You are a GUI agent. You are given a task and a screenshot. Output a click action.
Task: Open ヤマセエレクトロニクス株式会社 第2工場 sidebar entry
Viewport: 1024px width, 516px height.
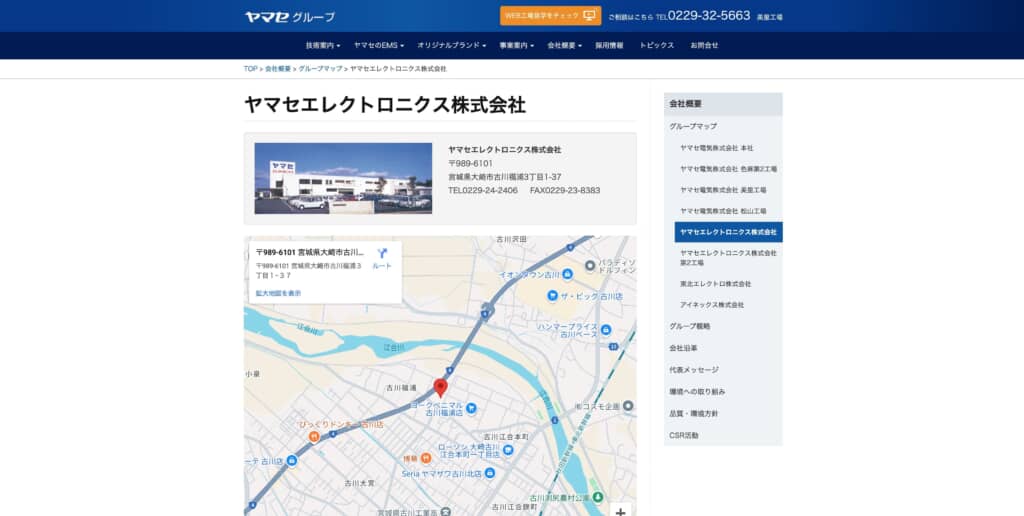(728, 257)
